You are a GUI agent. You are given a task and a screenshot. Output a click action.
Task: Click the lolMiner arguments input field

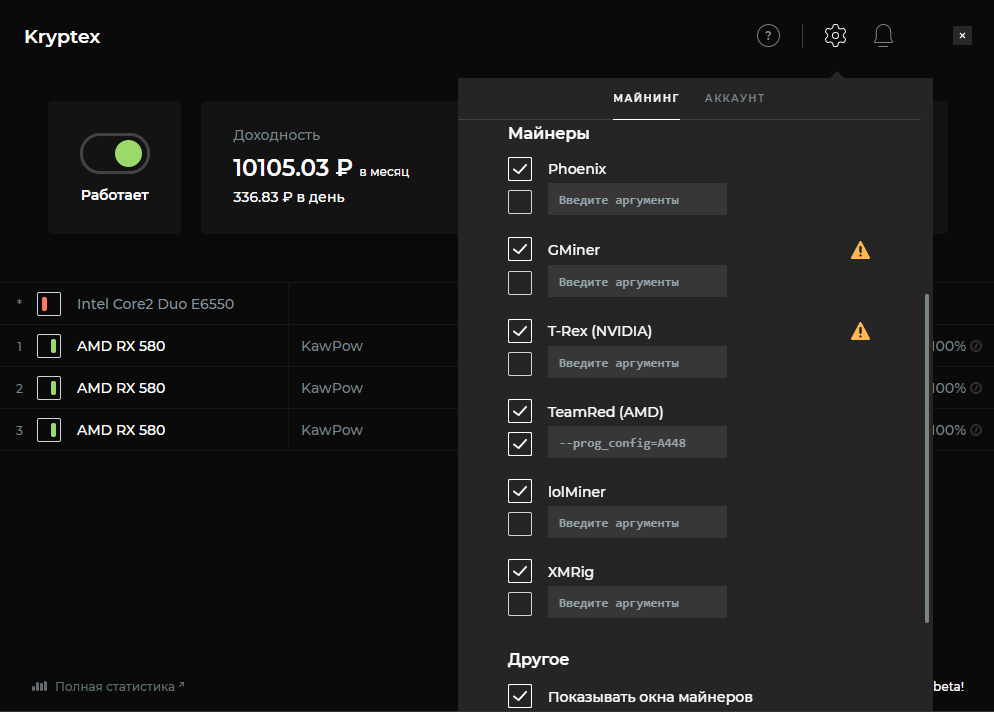pyautogui.click(x=637, y=522)
